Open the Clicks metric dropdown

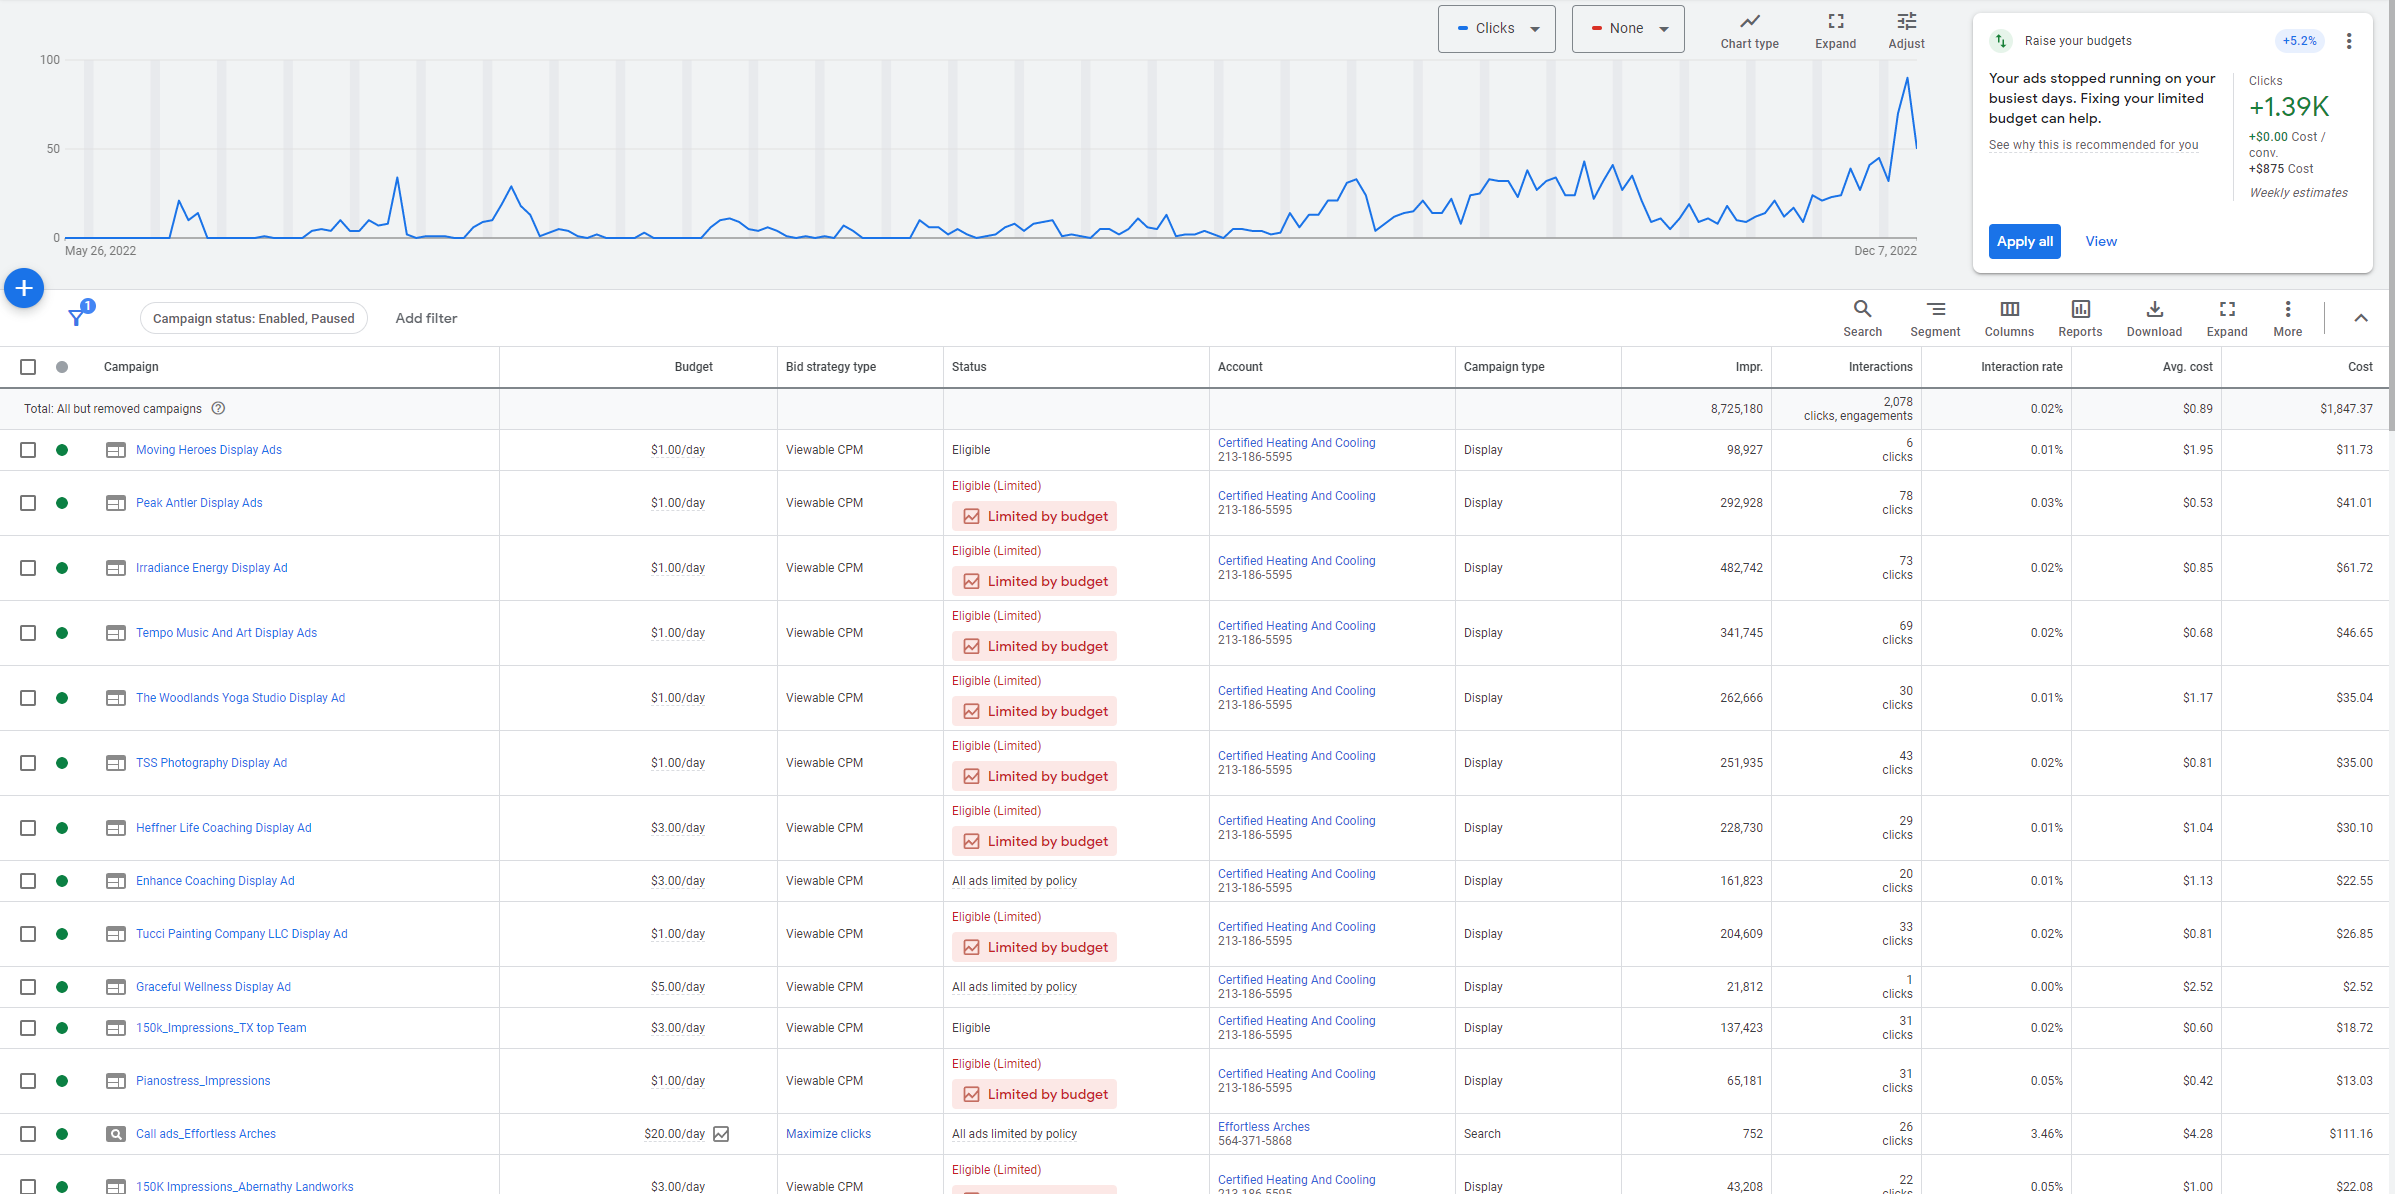click(x=1496, y=29)
